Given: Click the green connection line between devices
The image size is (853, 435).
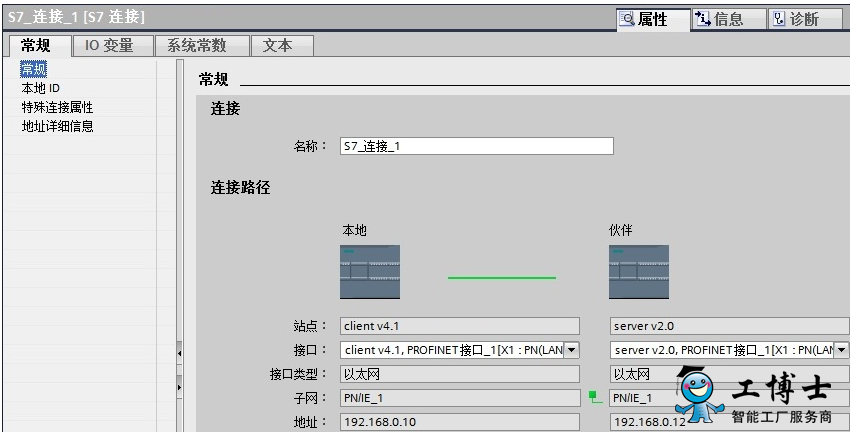Looking at the screenshot, I should click(502, 278).
